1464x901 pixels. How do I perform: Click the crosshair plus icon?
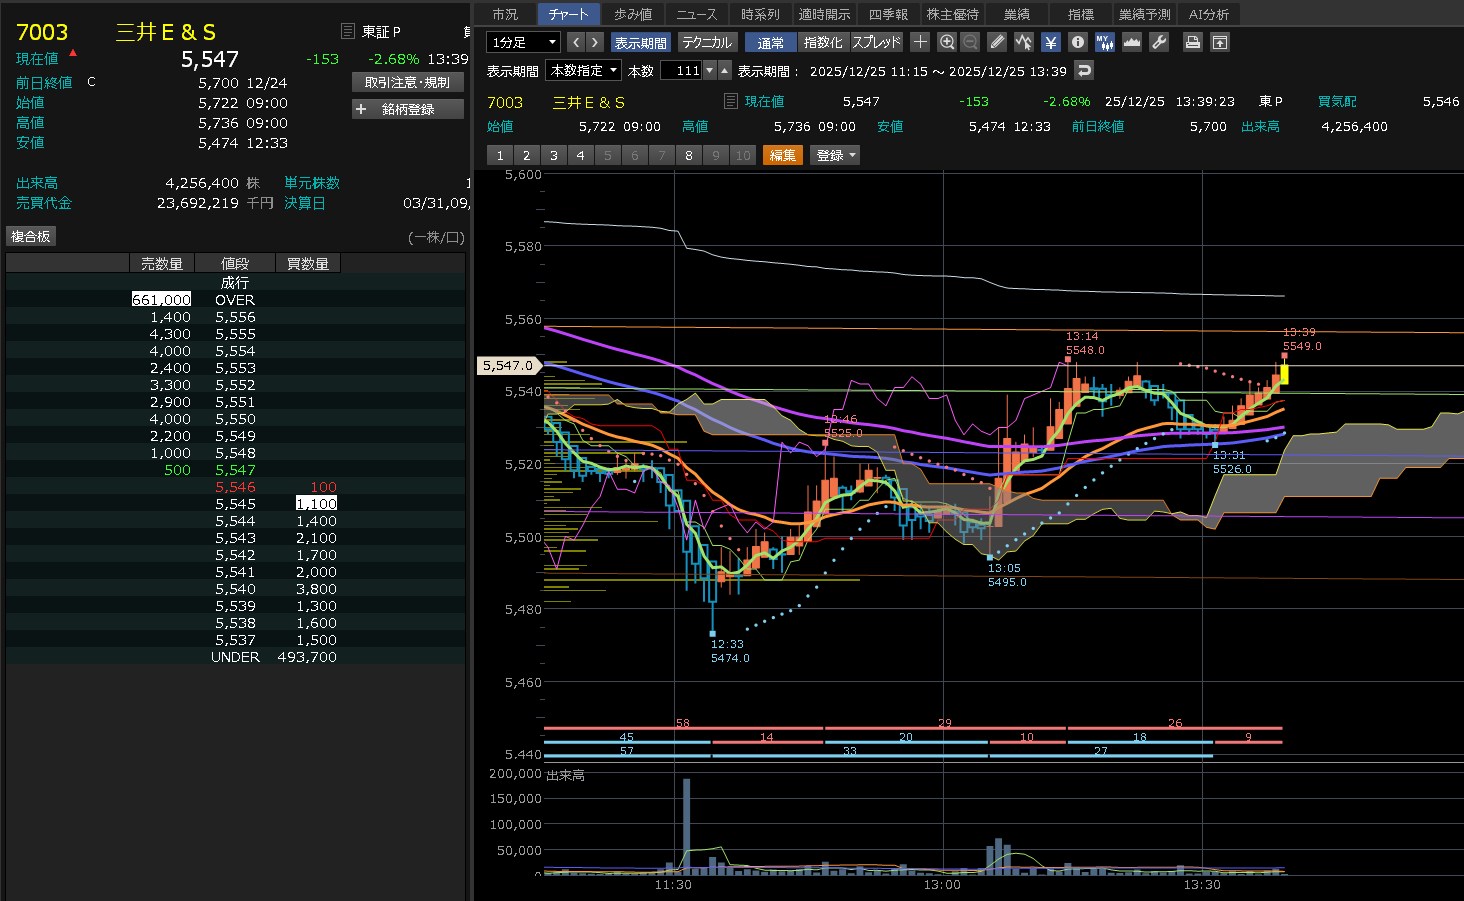click(920, 42)
